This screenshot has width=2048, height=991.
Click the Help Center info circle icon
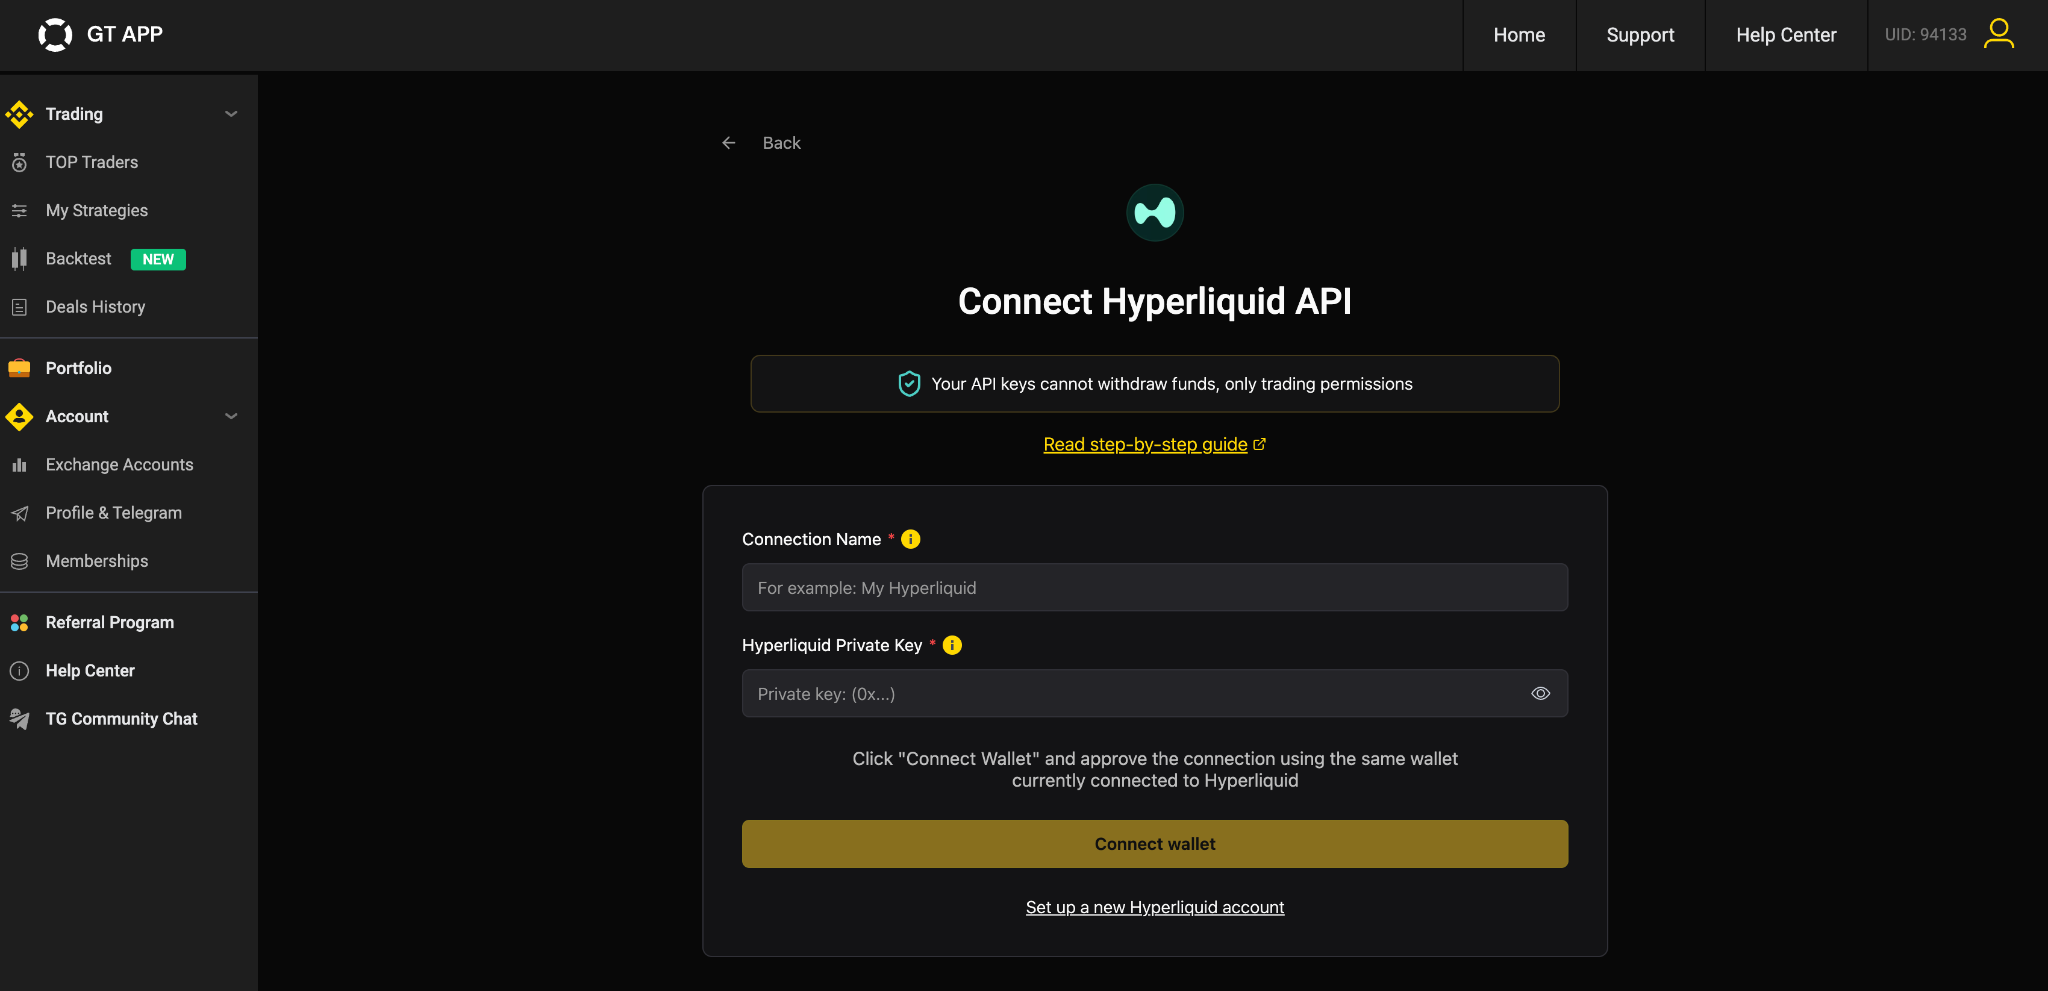pos(19,671)
